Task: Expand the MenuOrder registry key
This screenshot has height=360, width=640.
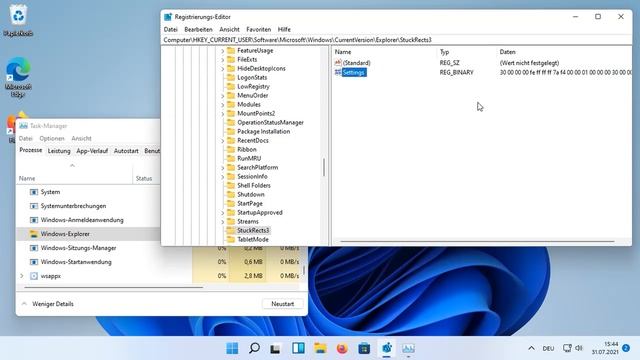Action: (x=222, y=96)
